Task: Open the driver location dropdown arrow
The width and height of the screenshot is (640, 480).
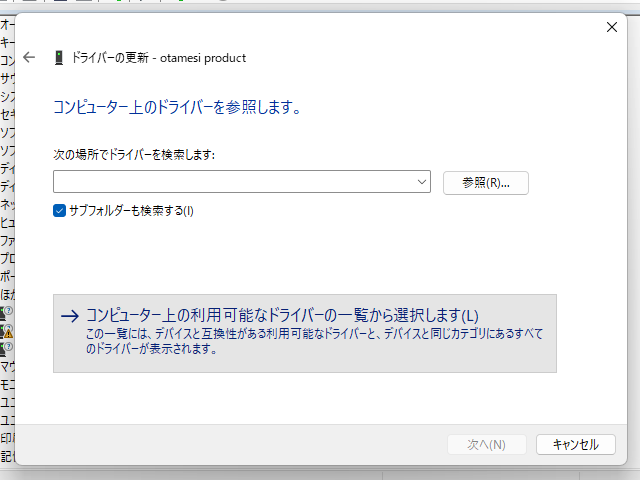Action: tap(424, 182)
